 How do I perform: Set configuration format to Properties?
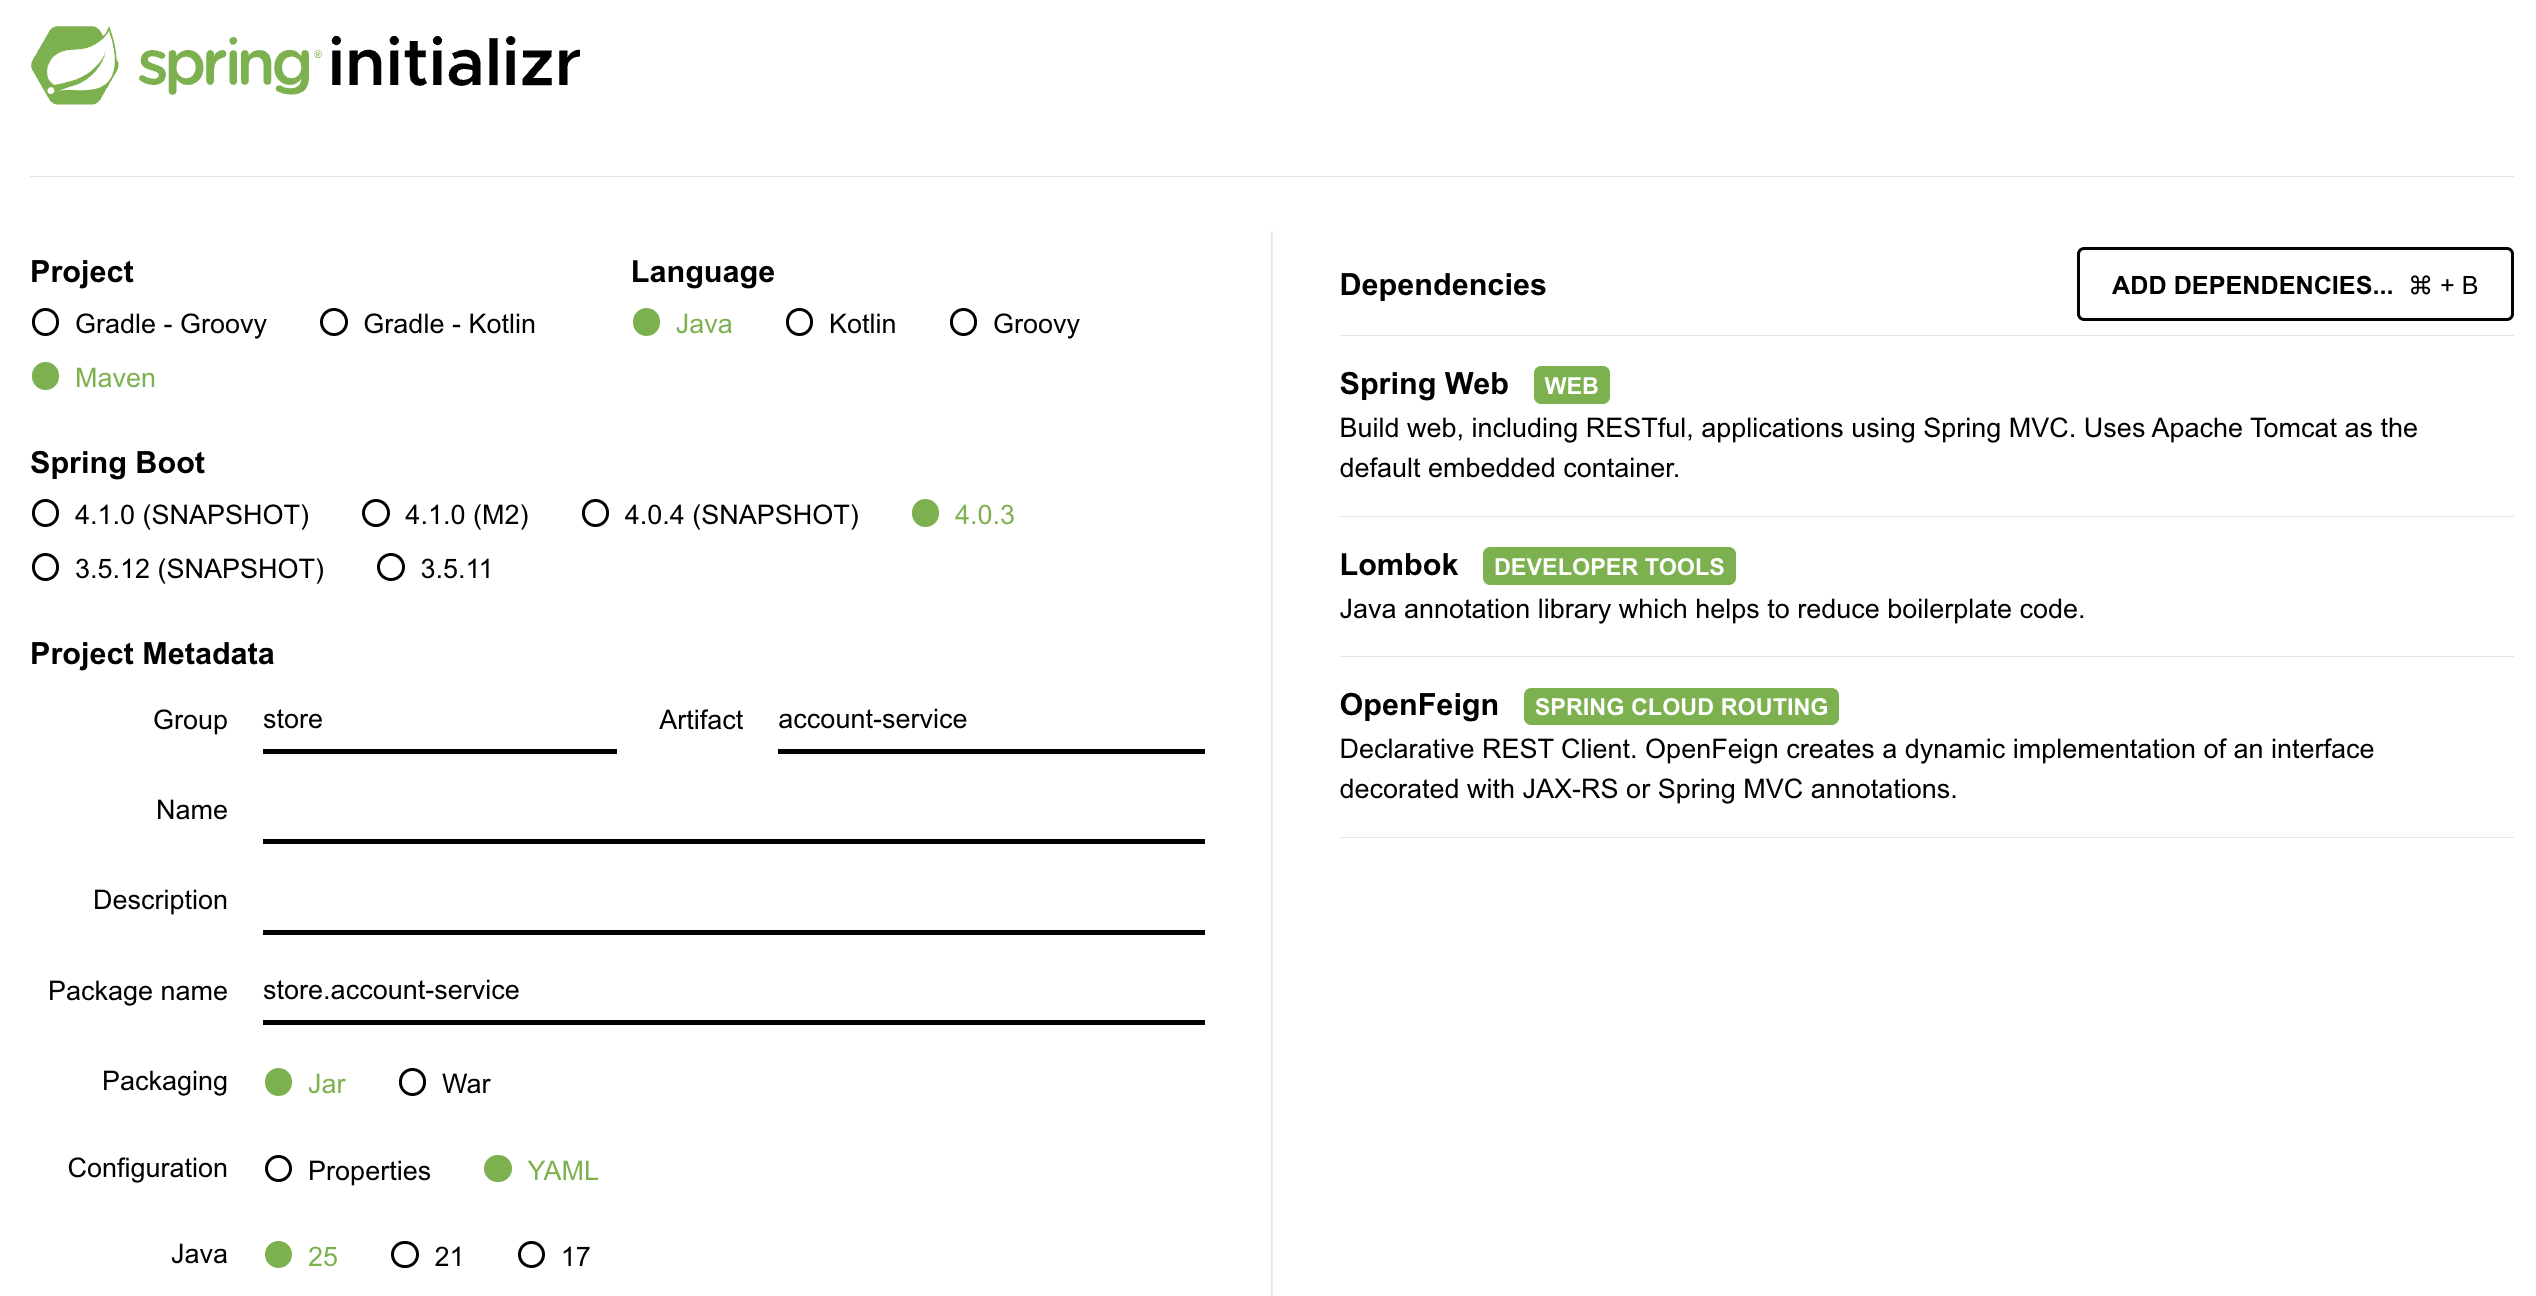point(279,1169)
